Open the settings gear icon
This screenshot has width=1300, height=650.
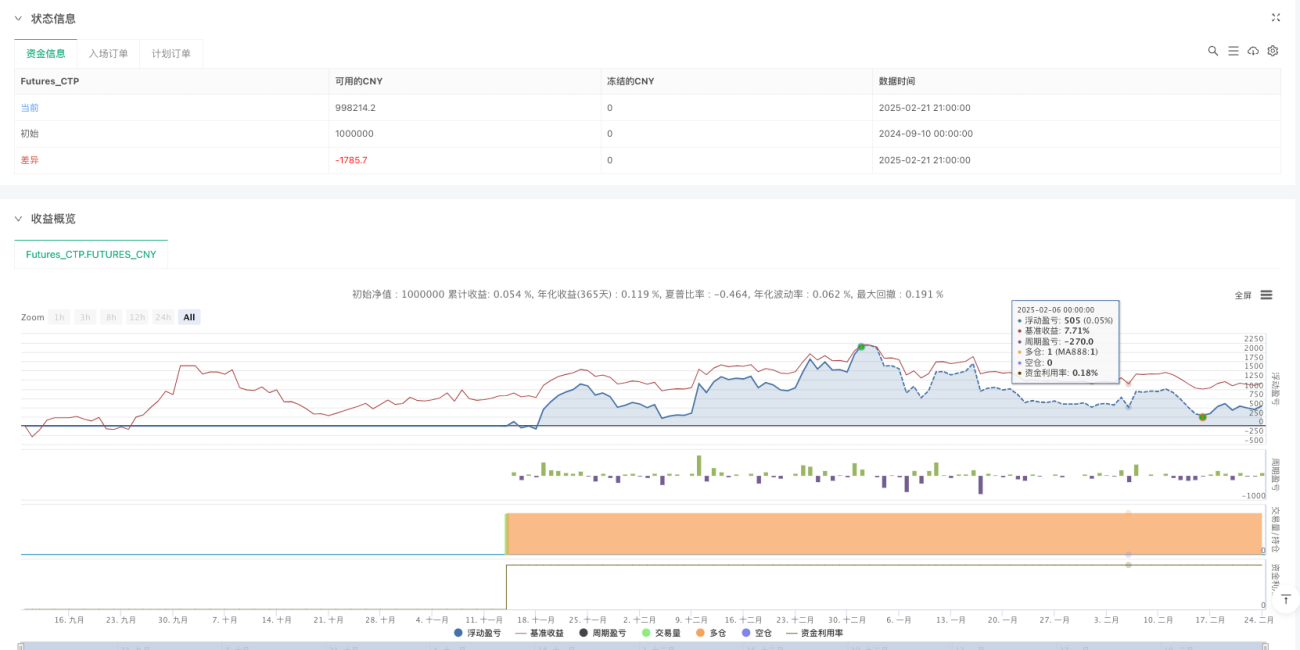[x=1273, y=51]
